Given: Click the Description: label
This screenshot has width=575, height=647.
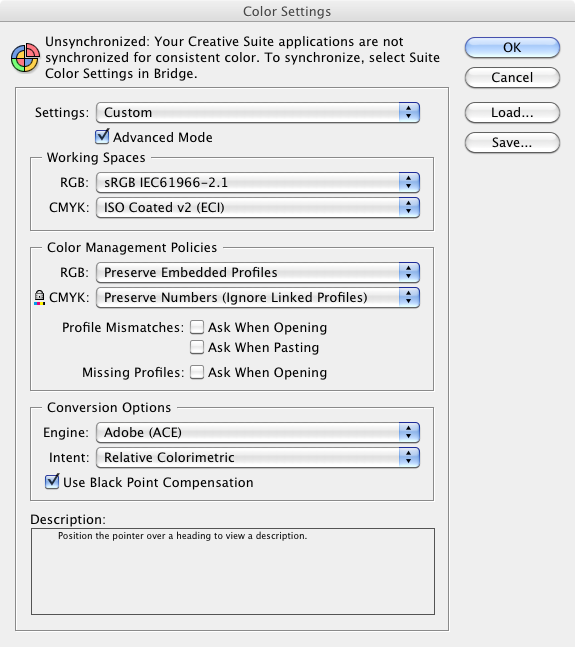Looking at the screenshot, I should click(x=68, y=519).
